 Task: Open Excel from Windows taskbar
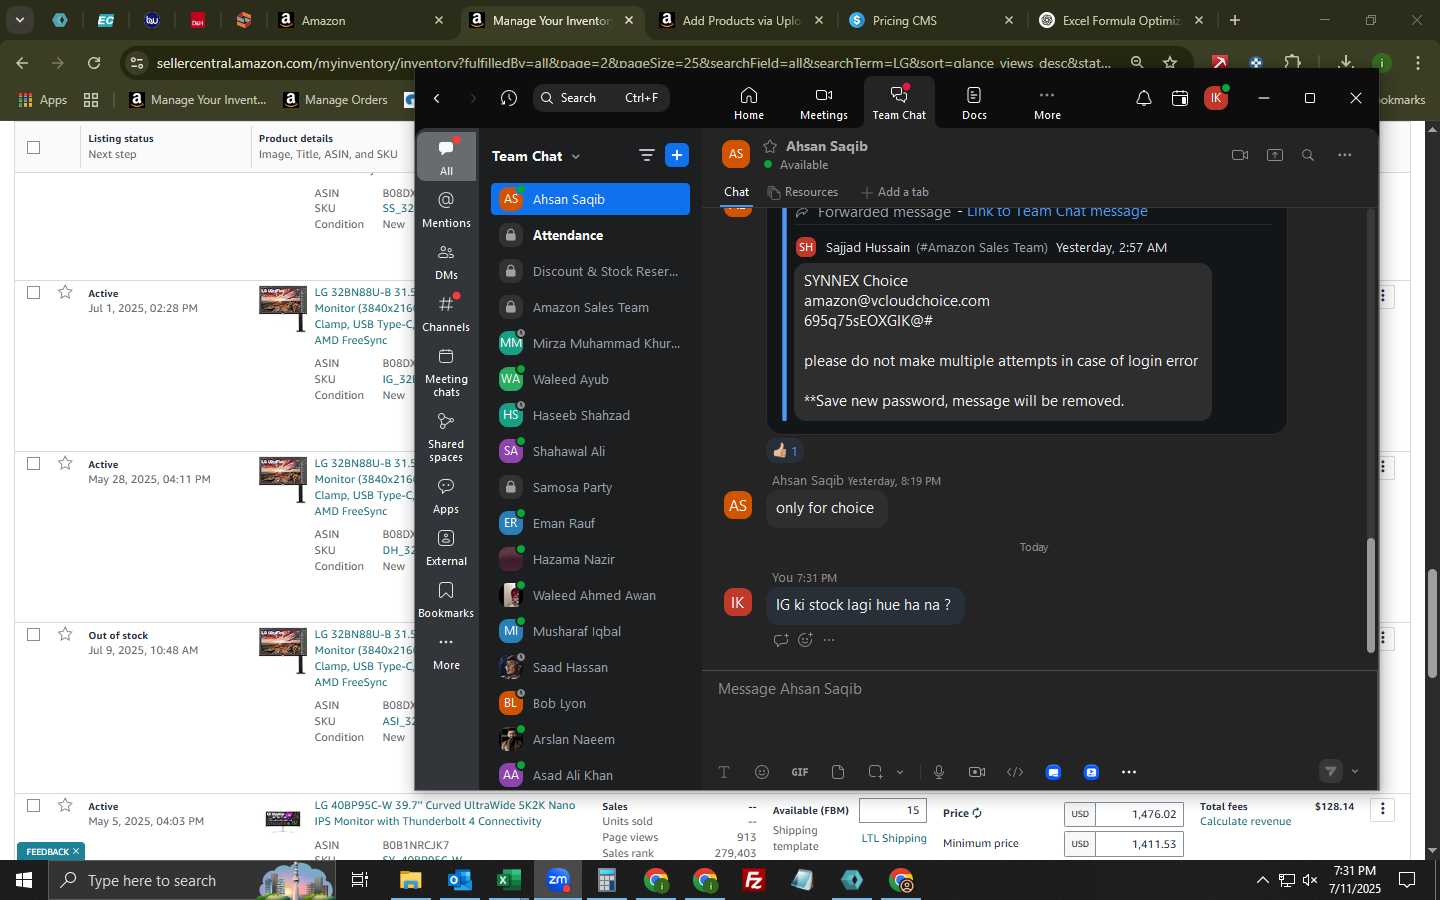coord(508,880)
